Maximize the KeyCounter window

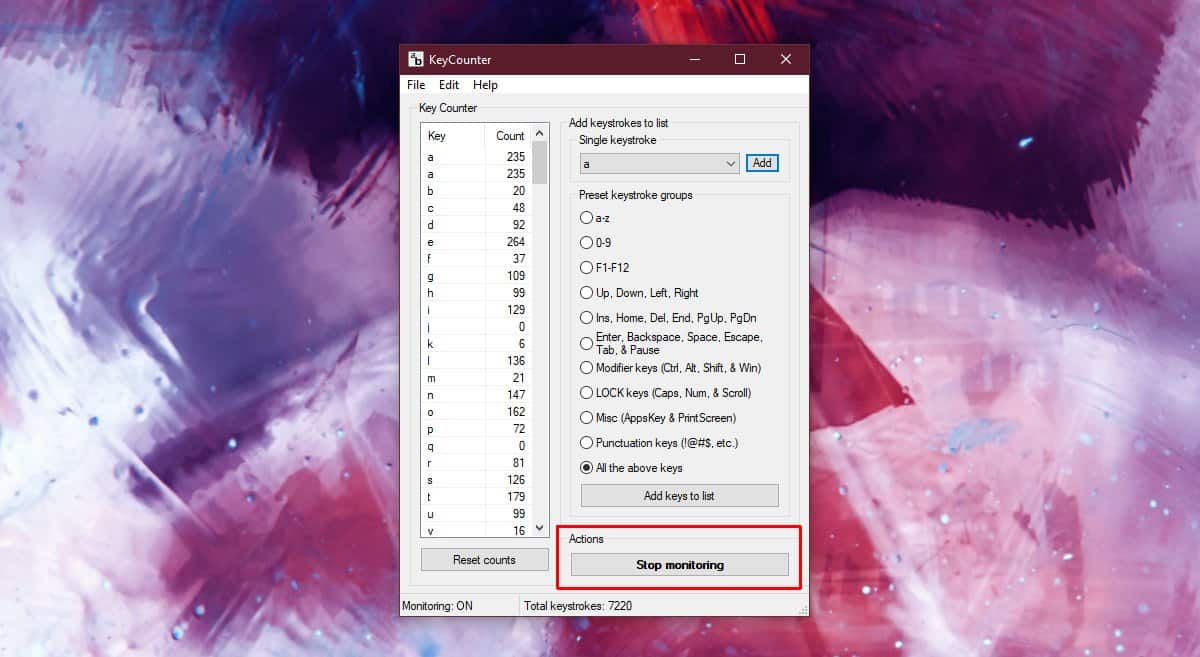[740, 59]
